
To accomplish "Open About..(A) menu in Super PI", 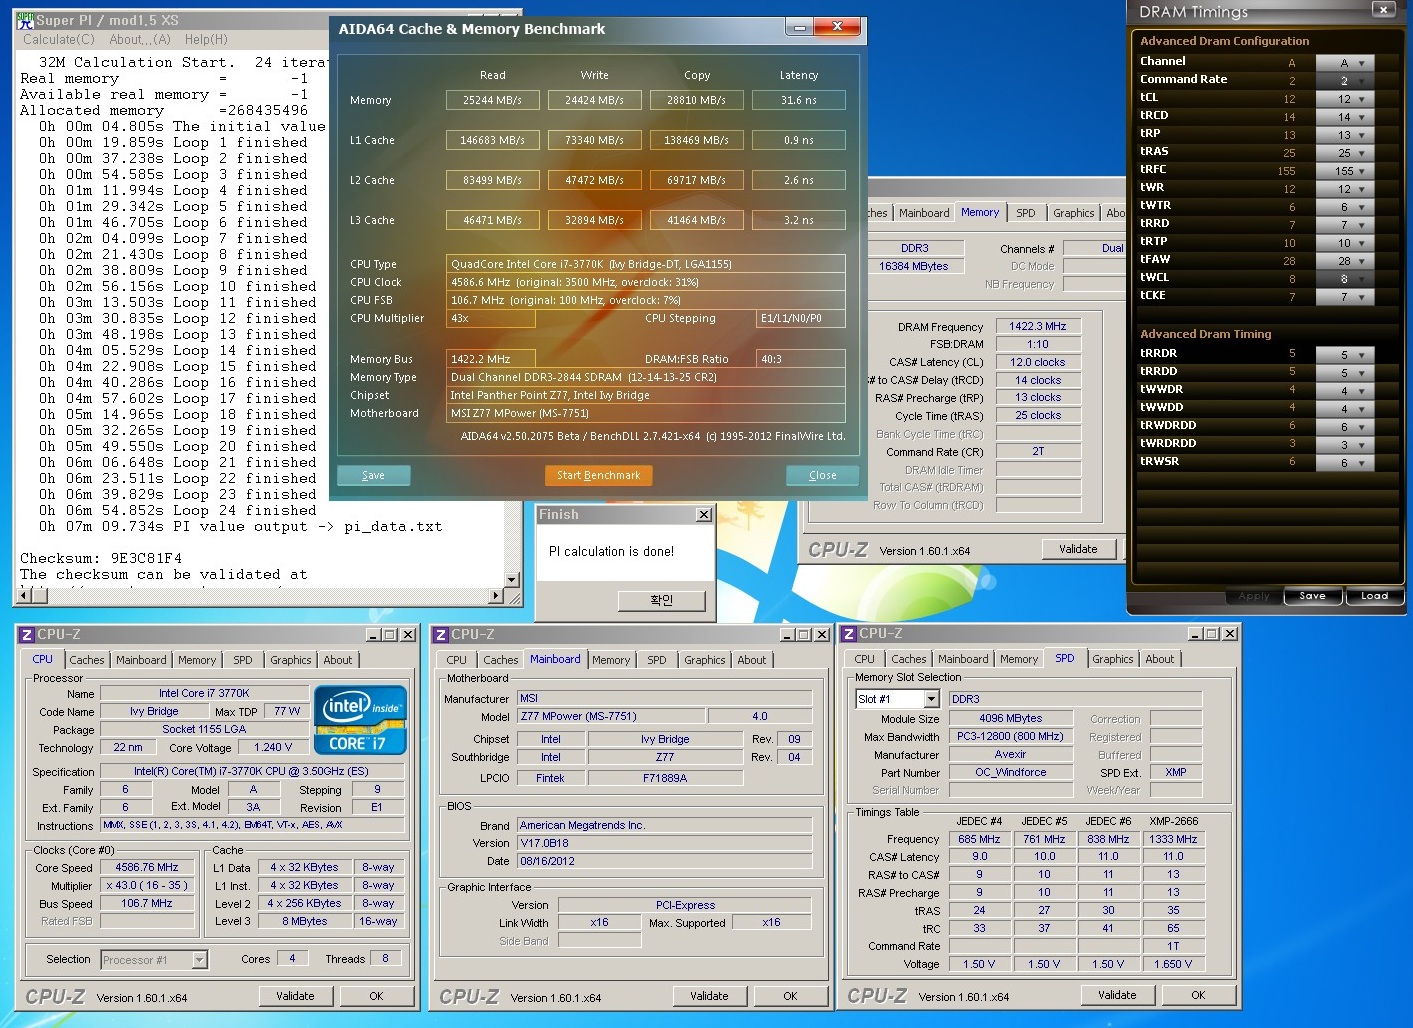I will pos(140,40).
